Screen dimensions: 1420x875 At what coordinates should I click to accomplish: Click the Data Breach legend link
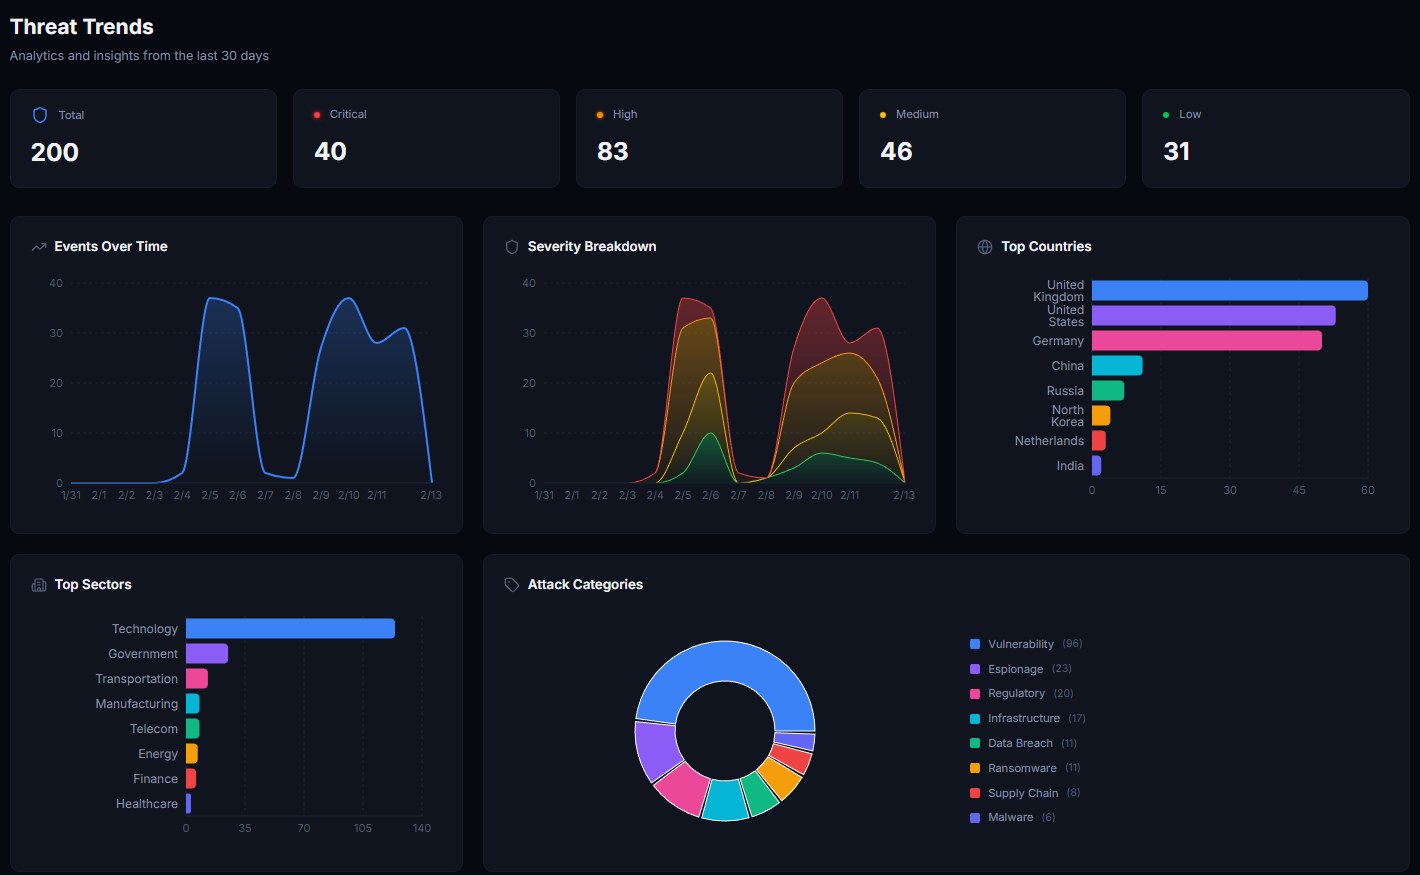1021,743
